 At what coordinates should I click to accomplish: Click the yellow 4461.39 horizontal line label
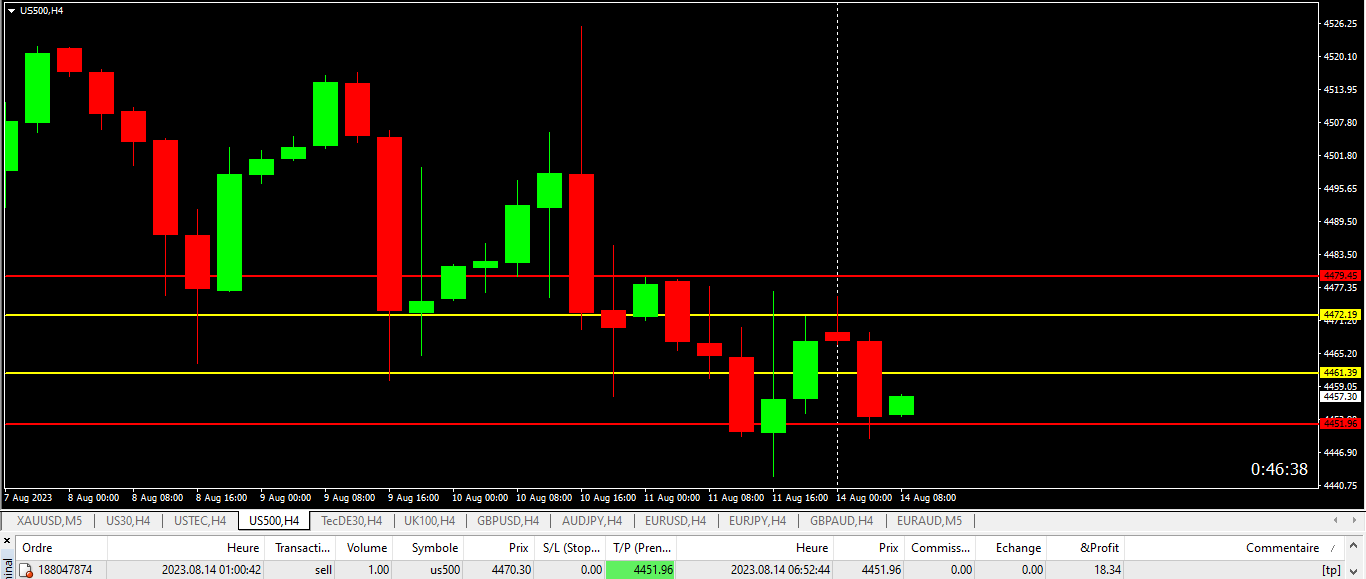(x=1341, y=372)
